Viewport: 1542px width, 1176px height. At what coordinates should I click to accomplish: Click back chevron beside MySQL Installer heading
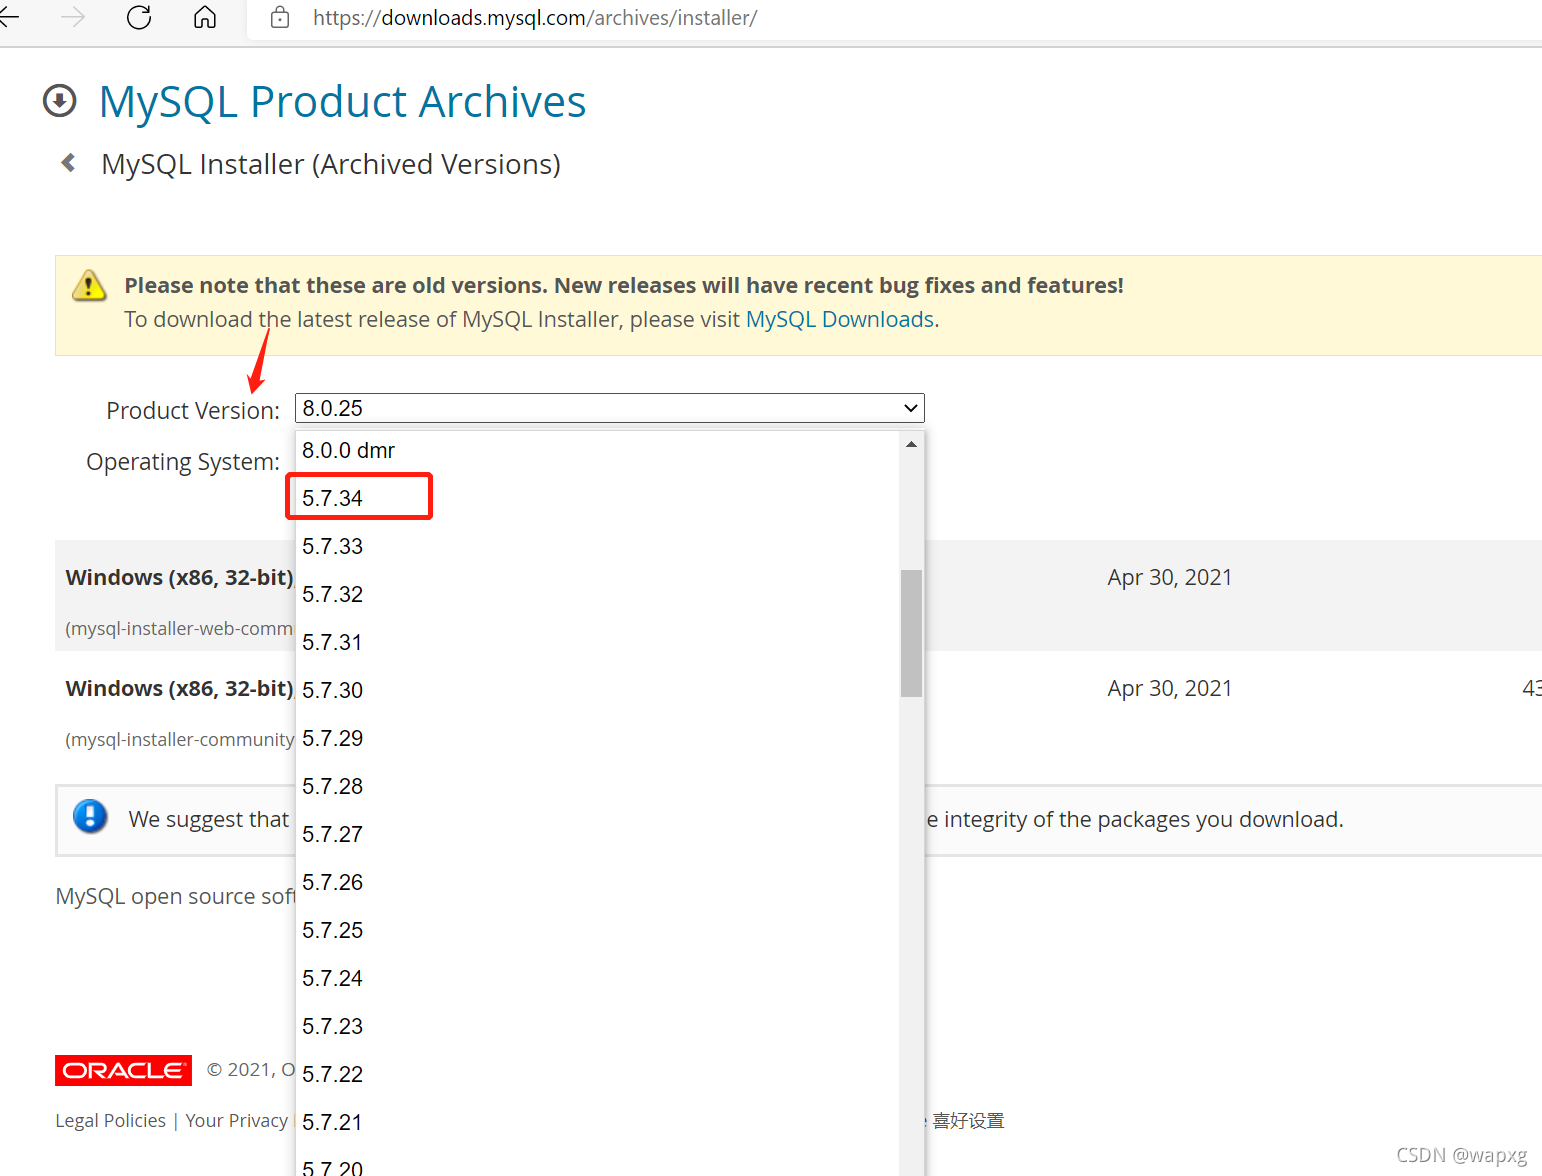click(x=68, y=163)
